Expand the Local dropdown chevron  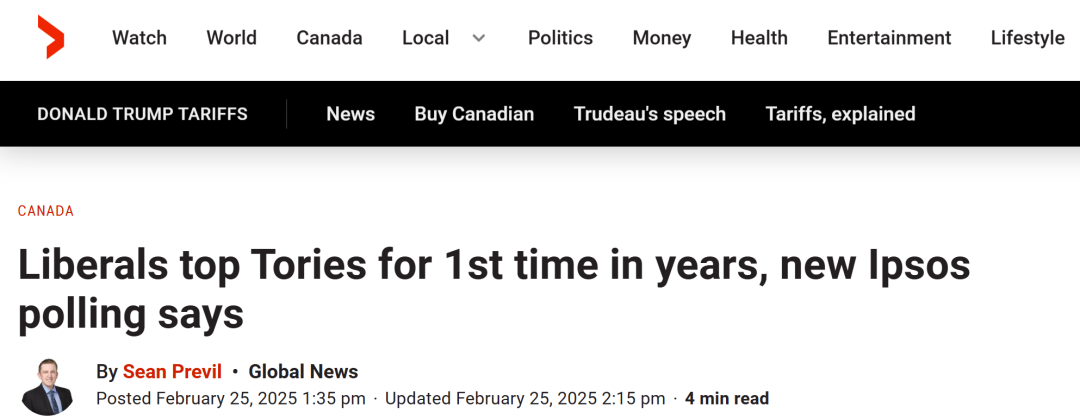479,38
